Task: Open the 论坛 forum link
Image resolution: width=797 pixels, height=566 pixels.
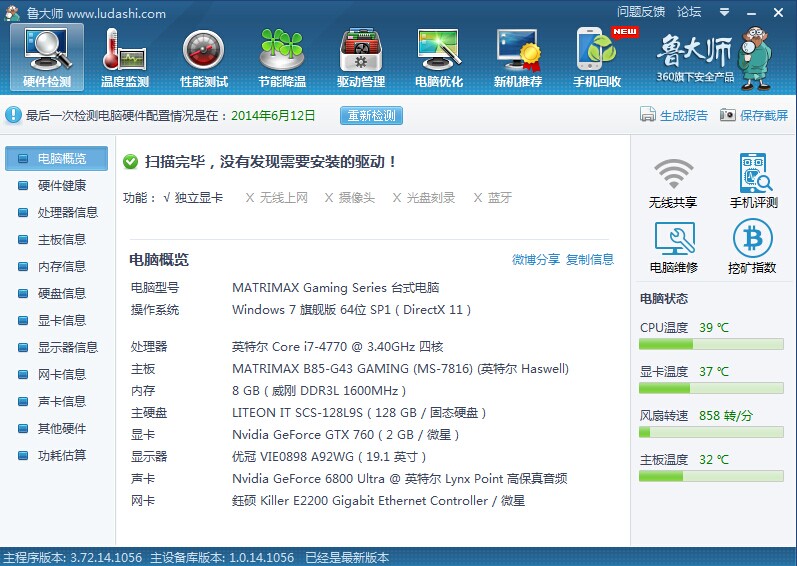Action: pyautogui.click(x=689, y=12)
